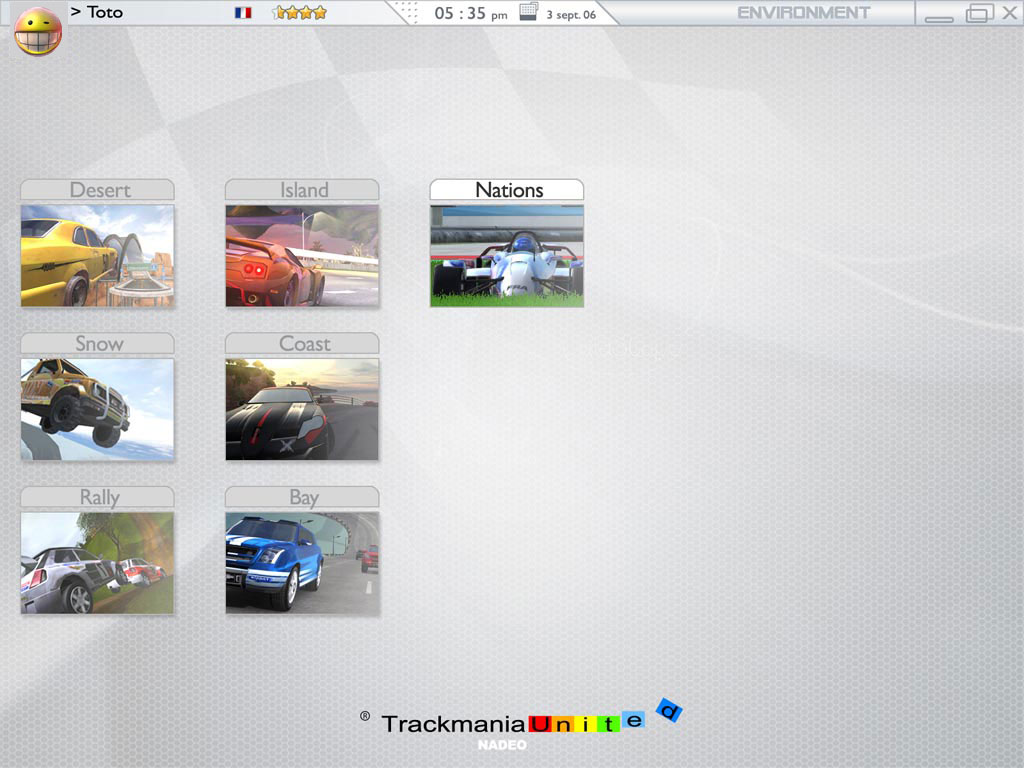Choose the Snow environment label
The image size is (1024, 768).
[98, 344]
